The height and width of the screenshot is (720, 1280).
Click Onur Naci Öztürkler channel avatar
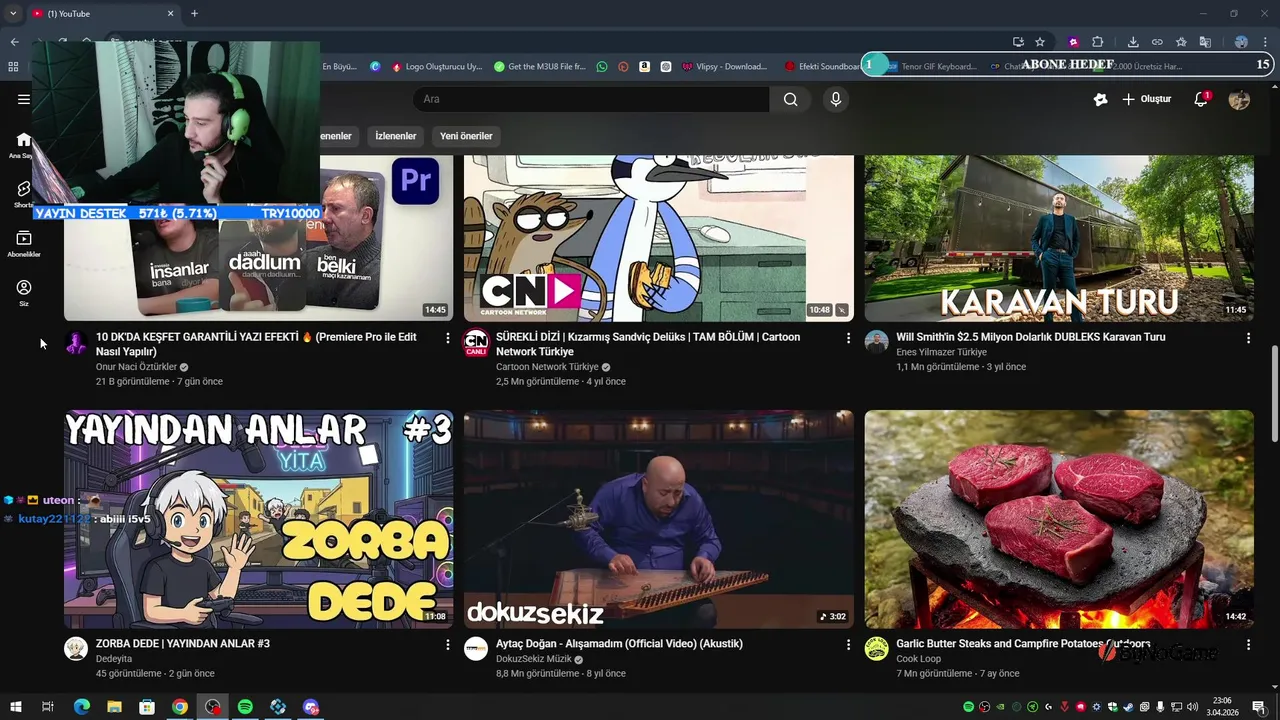pos(76,342)
